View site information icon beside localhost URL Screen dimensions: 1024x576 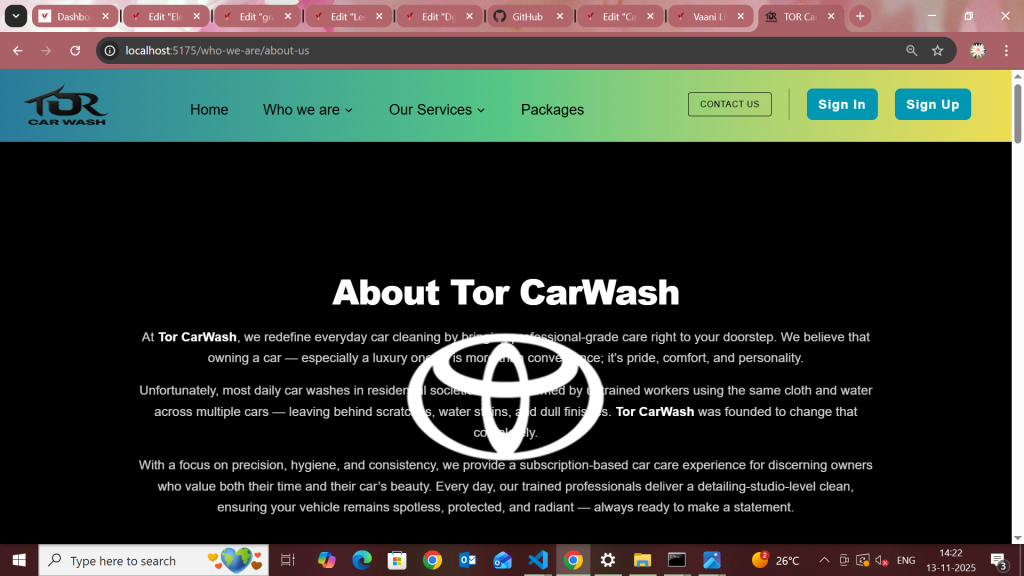[x=111, y=50]
